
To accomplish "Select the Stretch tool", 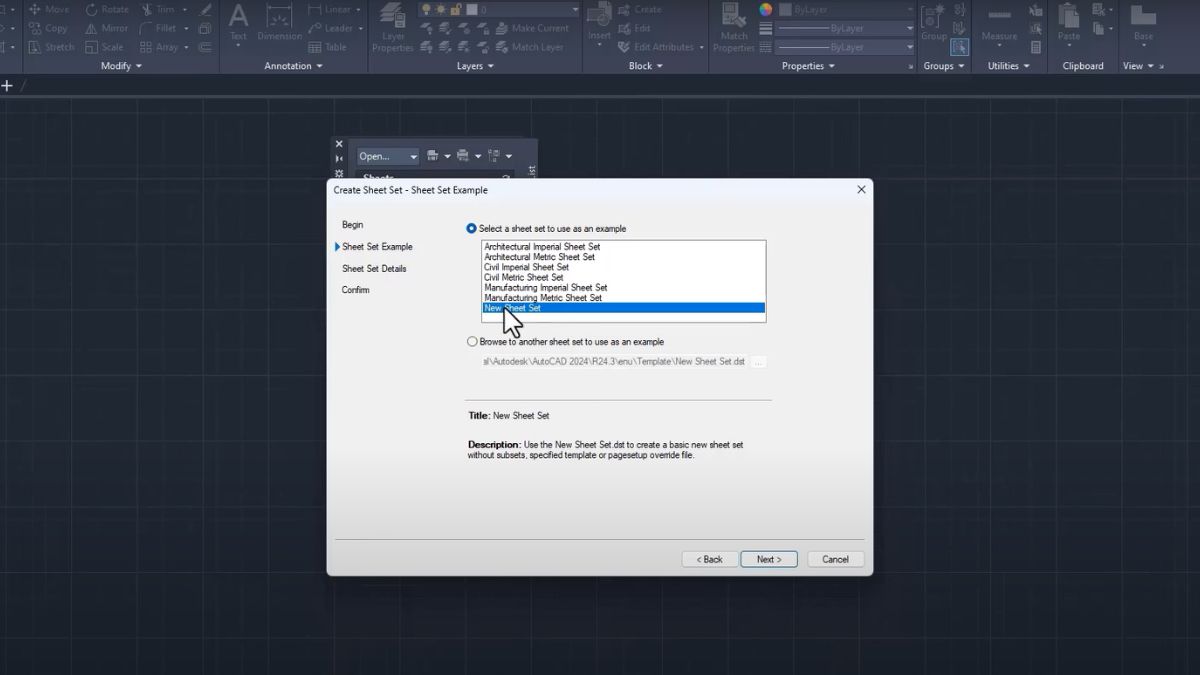I will pos(51,47).
